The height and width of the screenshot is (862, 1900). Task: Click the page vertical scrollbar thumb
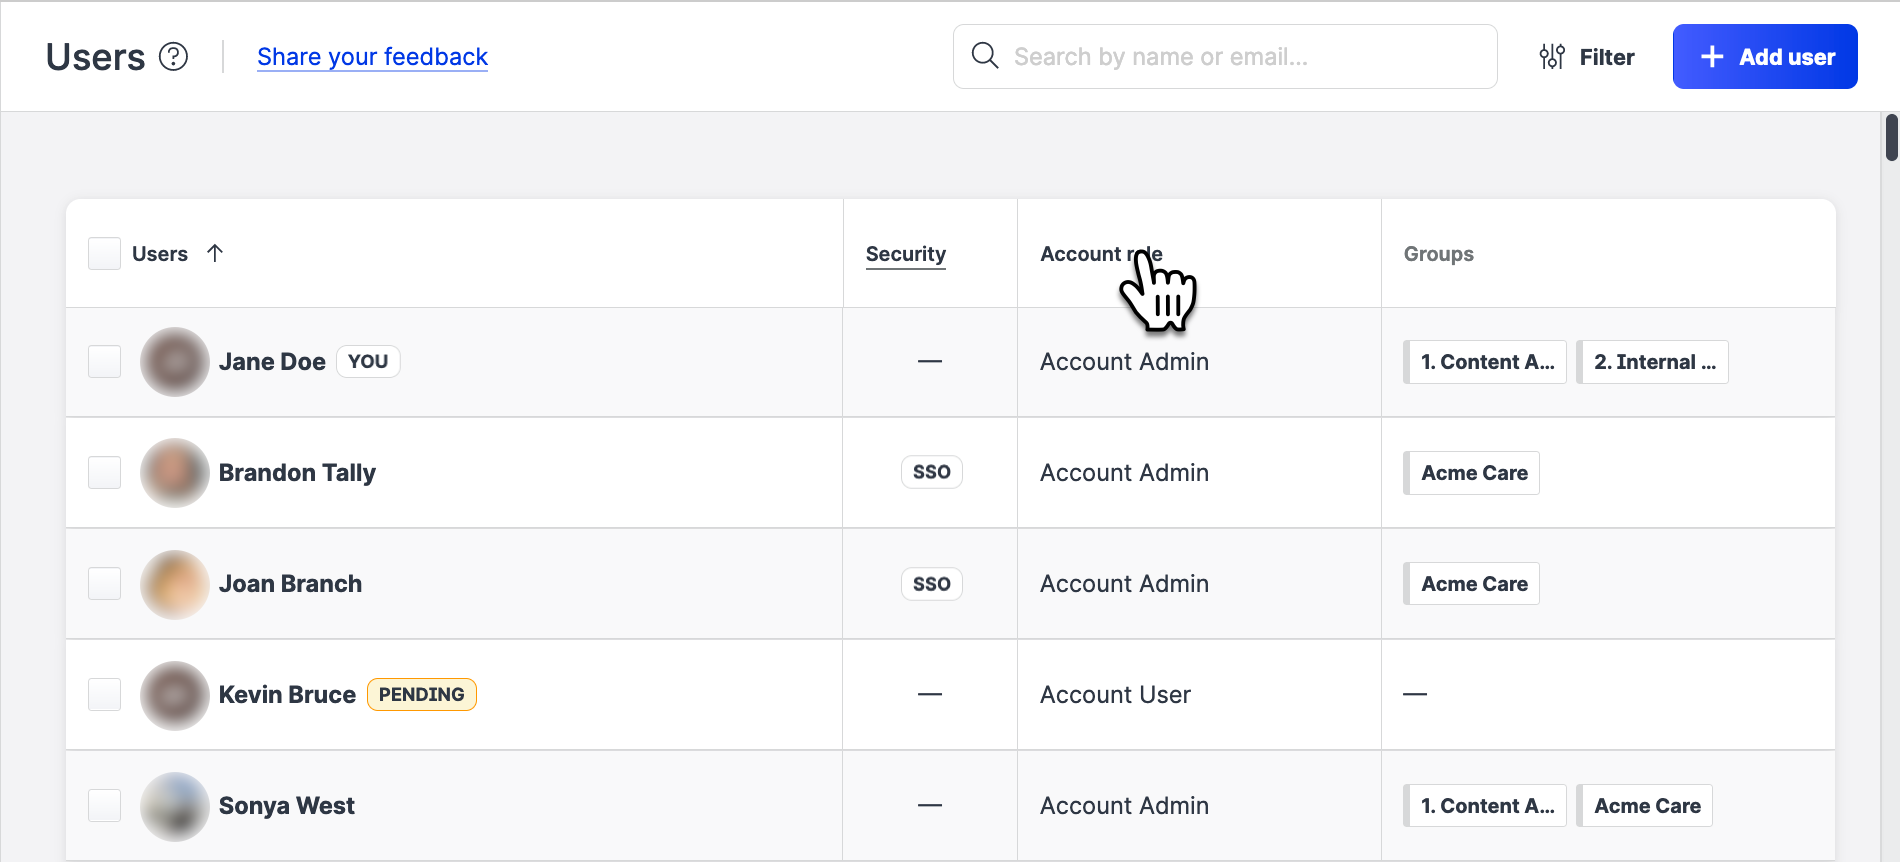coord(1891,138)
